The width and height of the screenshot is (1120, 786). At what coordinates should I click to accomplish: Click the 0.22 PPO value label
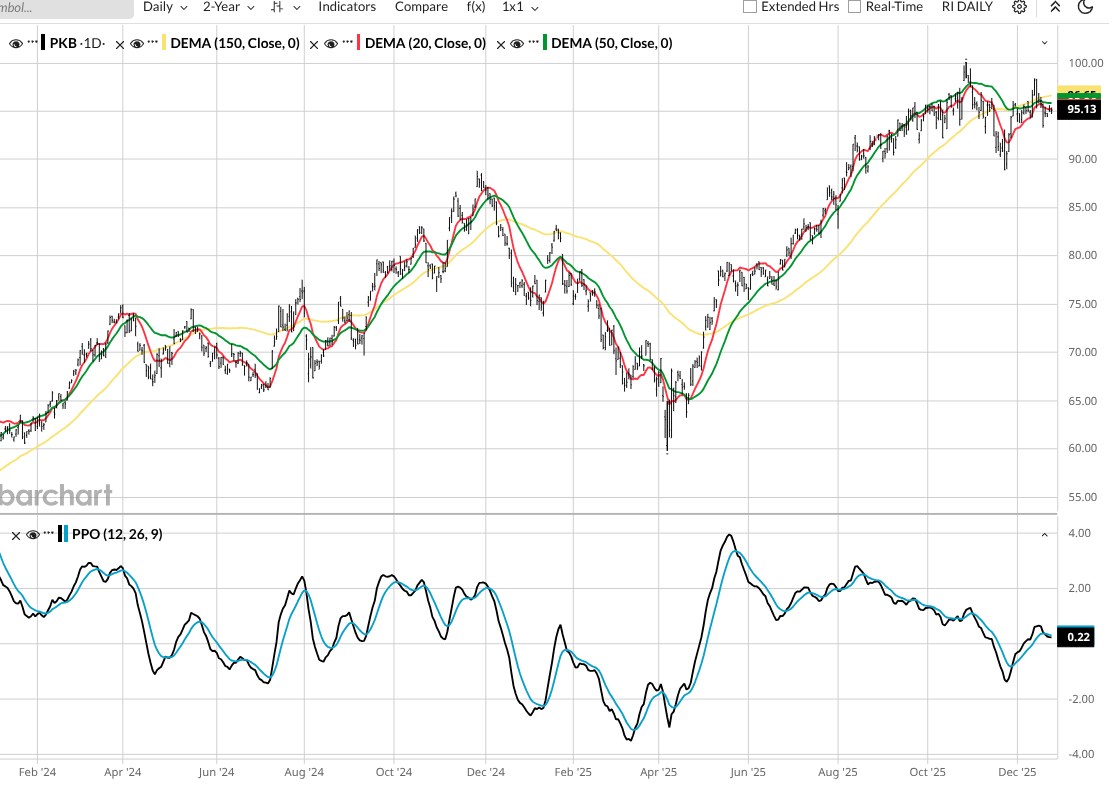(x=1077, y=637)
